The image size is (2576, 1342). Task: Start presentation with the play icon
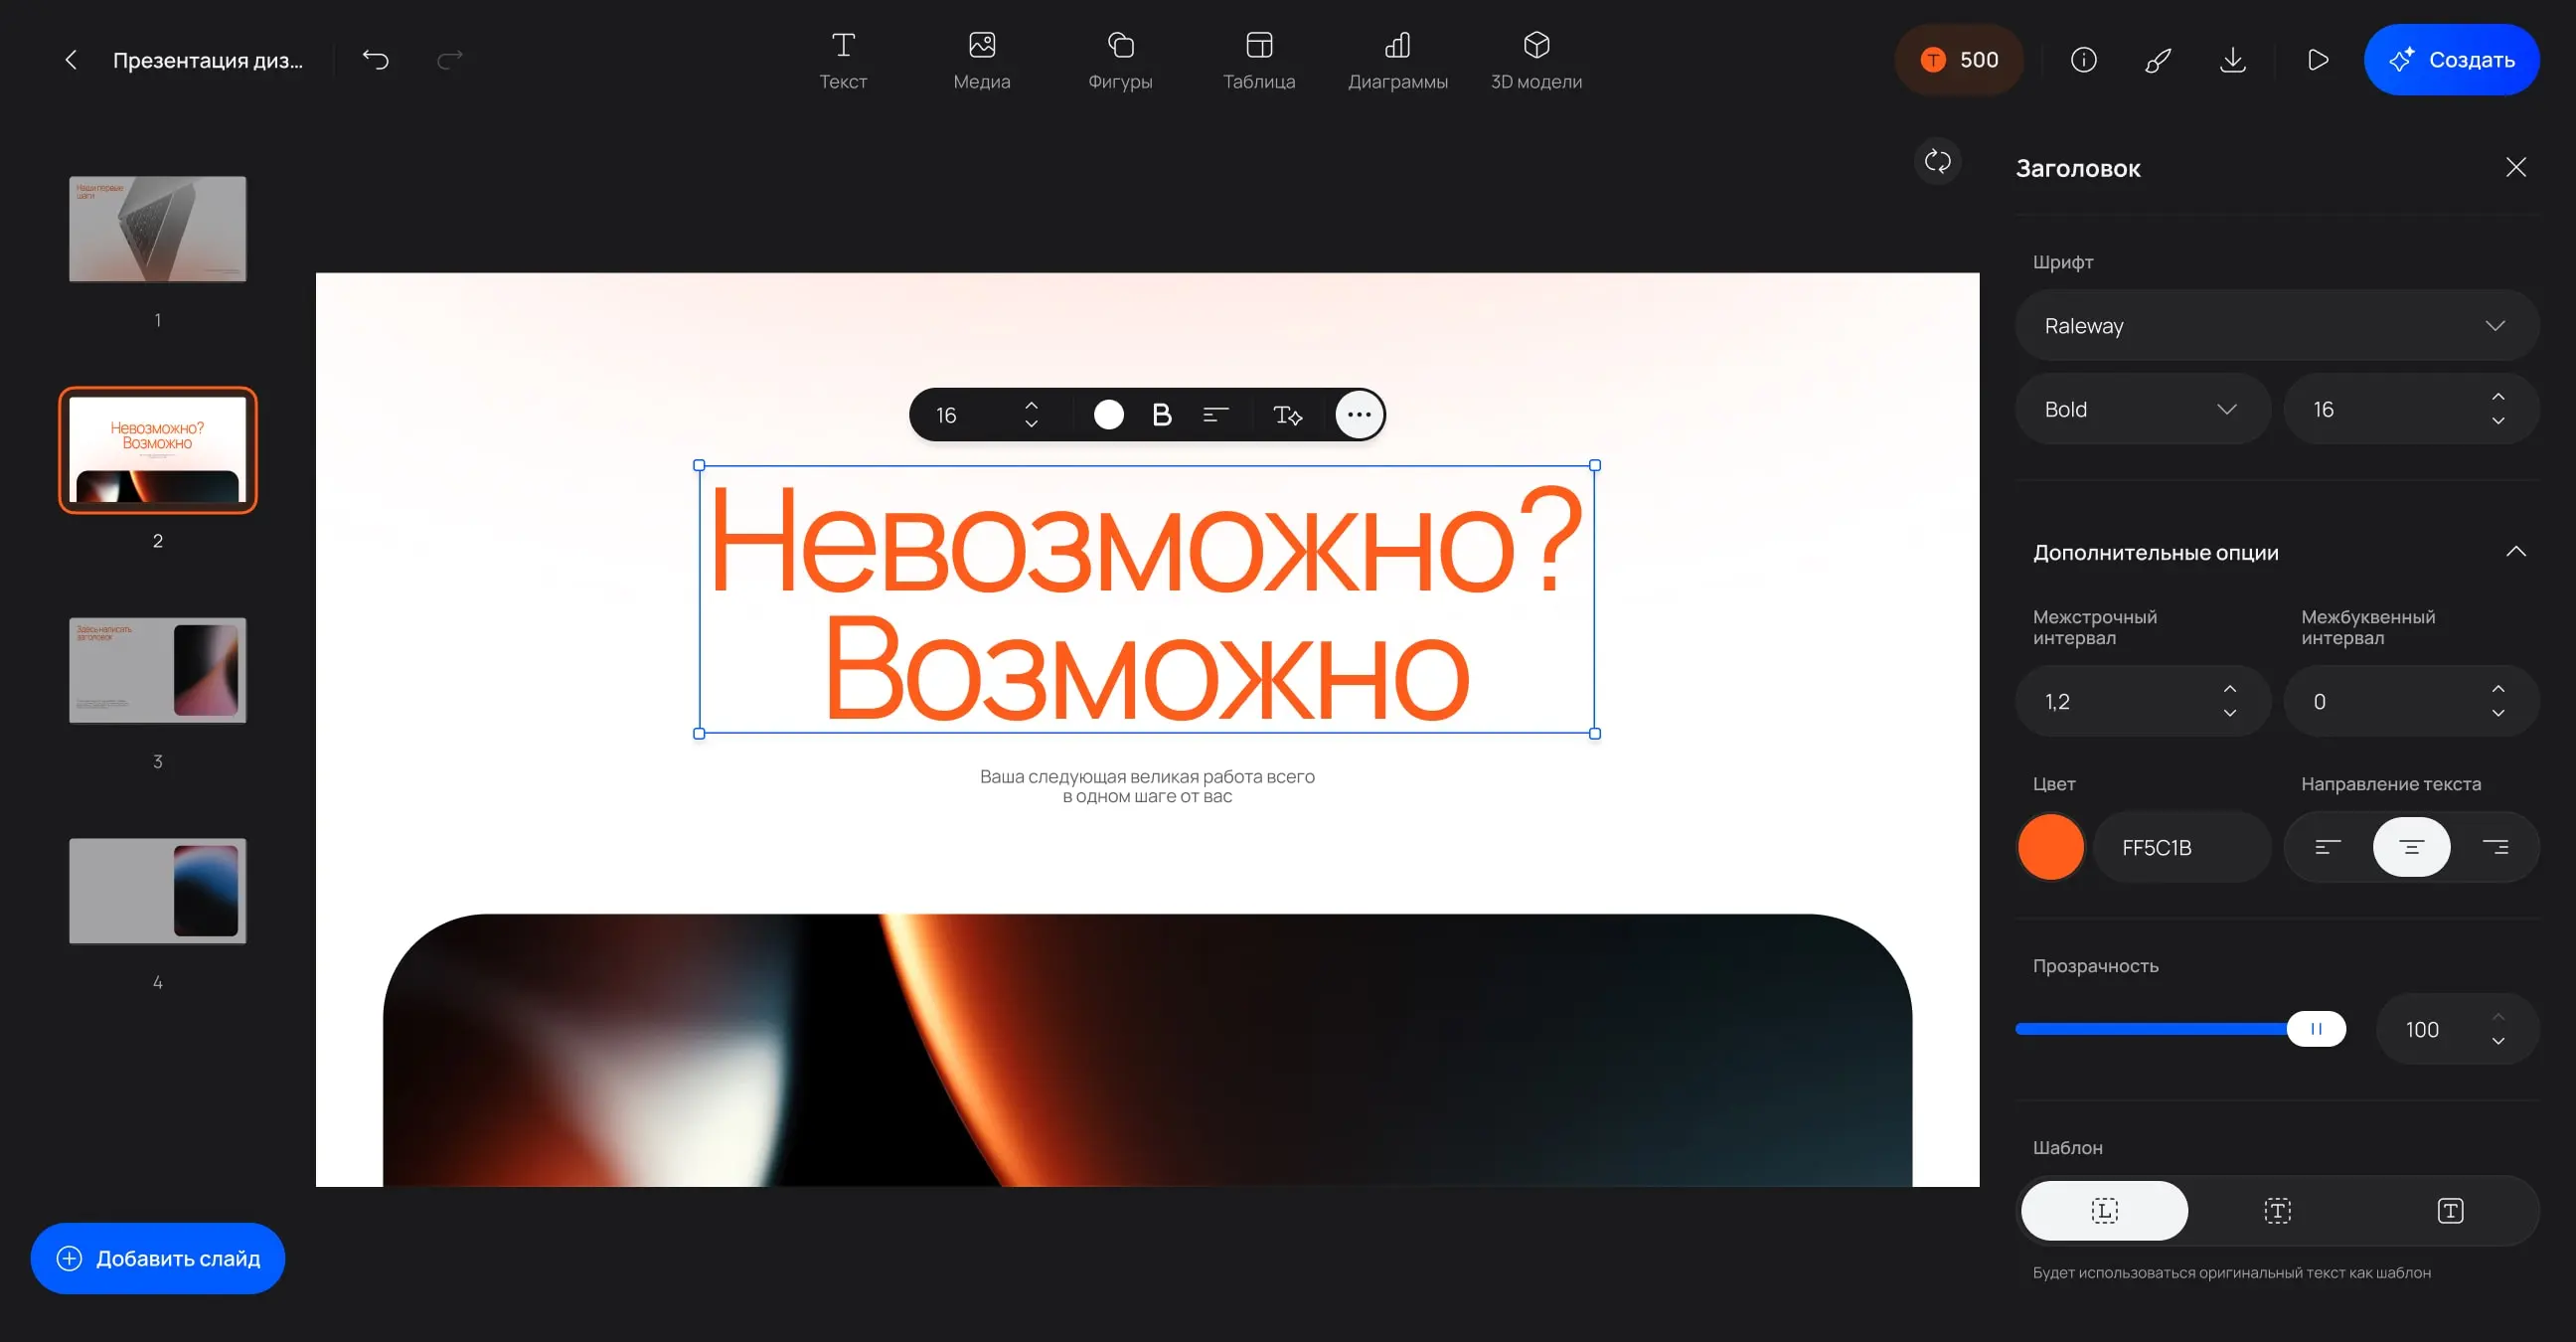click(2318, 60)
